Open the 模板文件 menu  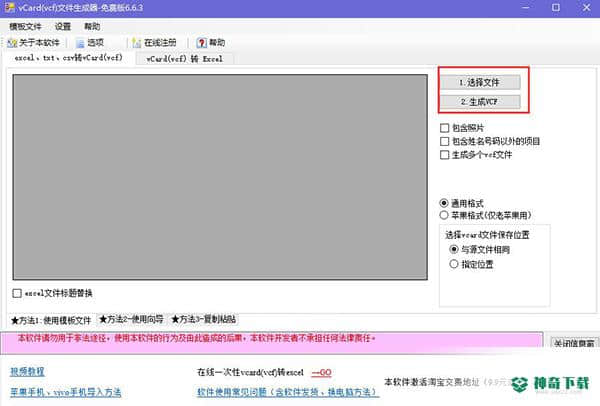25,26
